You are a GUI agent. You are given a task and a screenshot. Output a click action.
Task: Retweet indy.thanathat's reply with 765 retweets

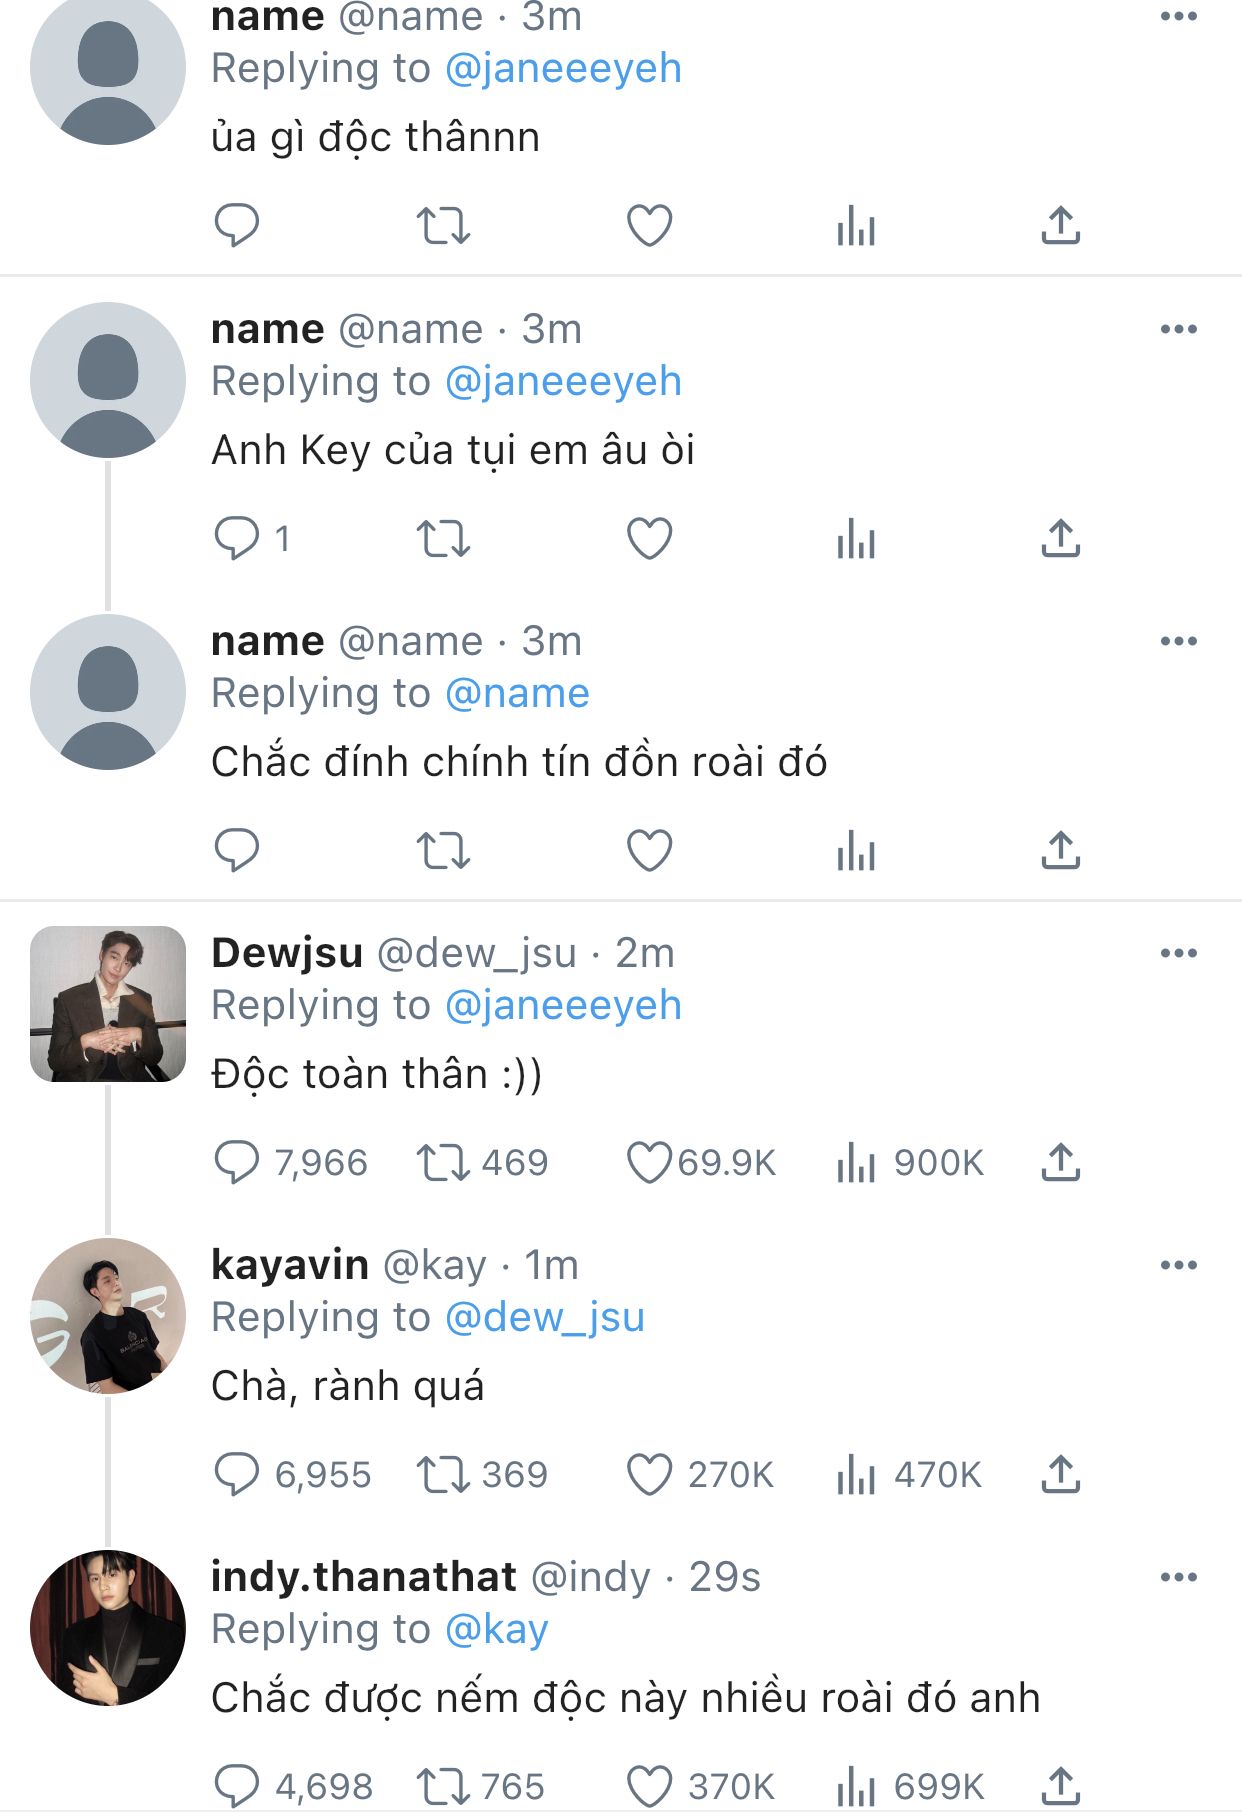(x=443, y=1786)
